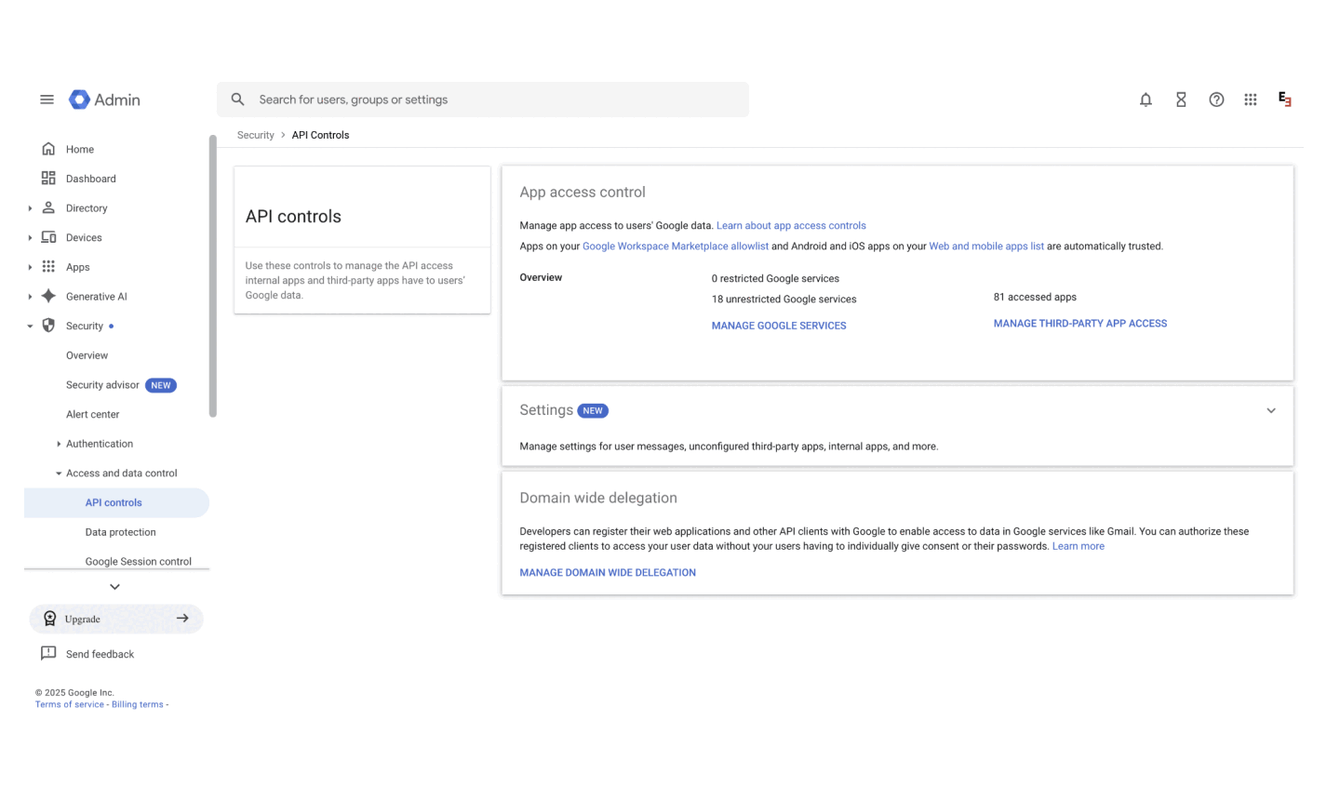Collapse Access and data control
The height and width of the screenshot is (800, 1340).
point(57,472)
